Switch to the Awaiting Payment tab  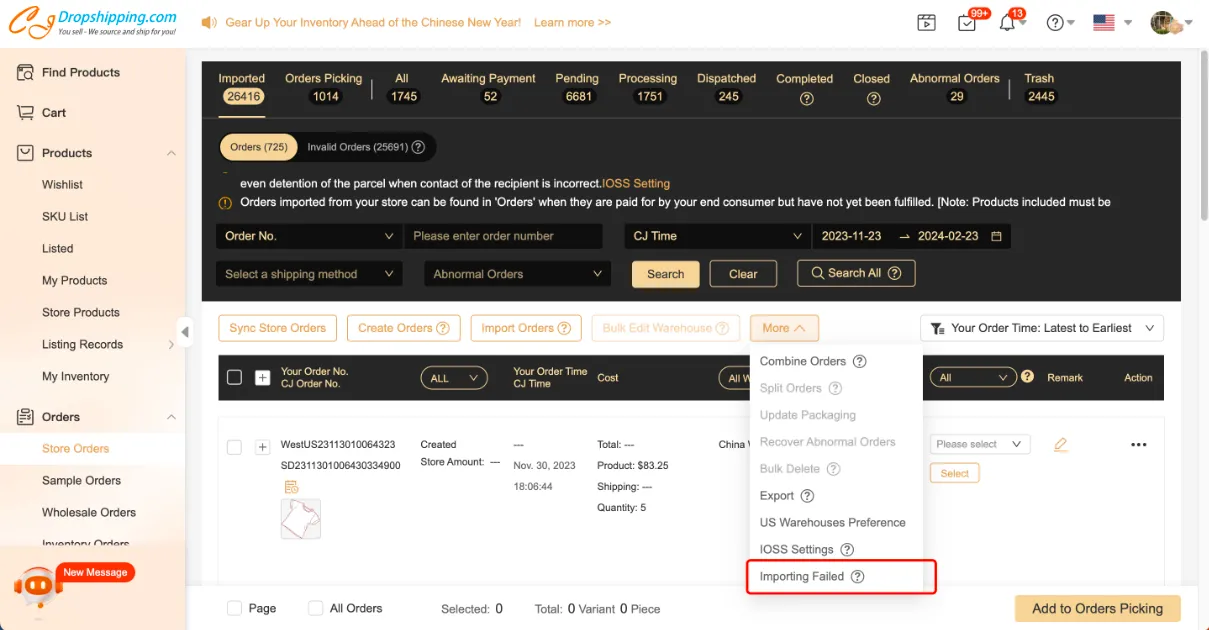[488, 87]
